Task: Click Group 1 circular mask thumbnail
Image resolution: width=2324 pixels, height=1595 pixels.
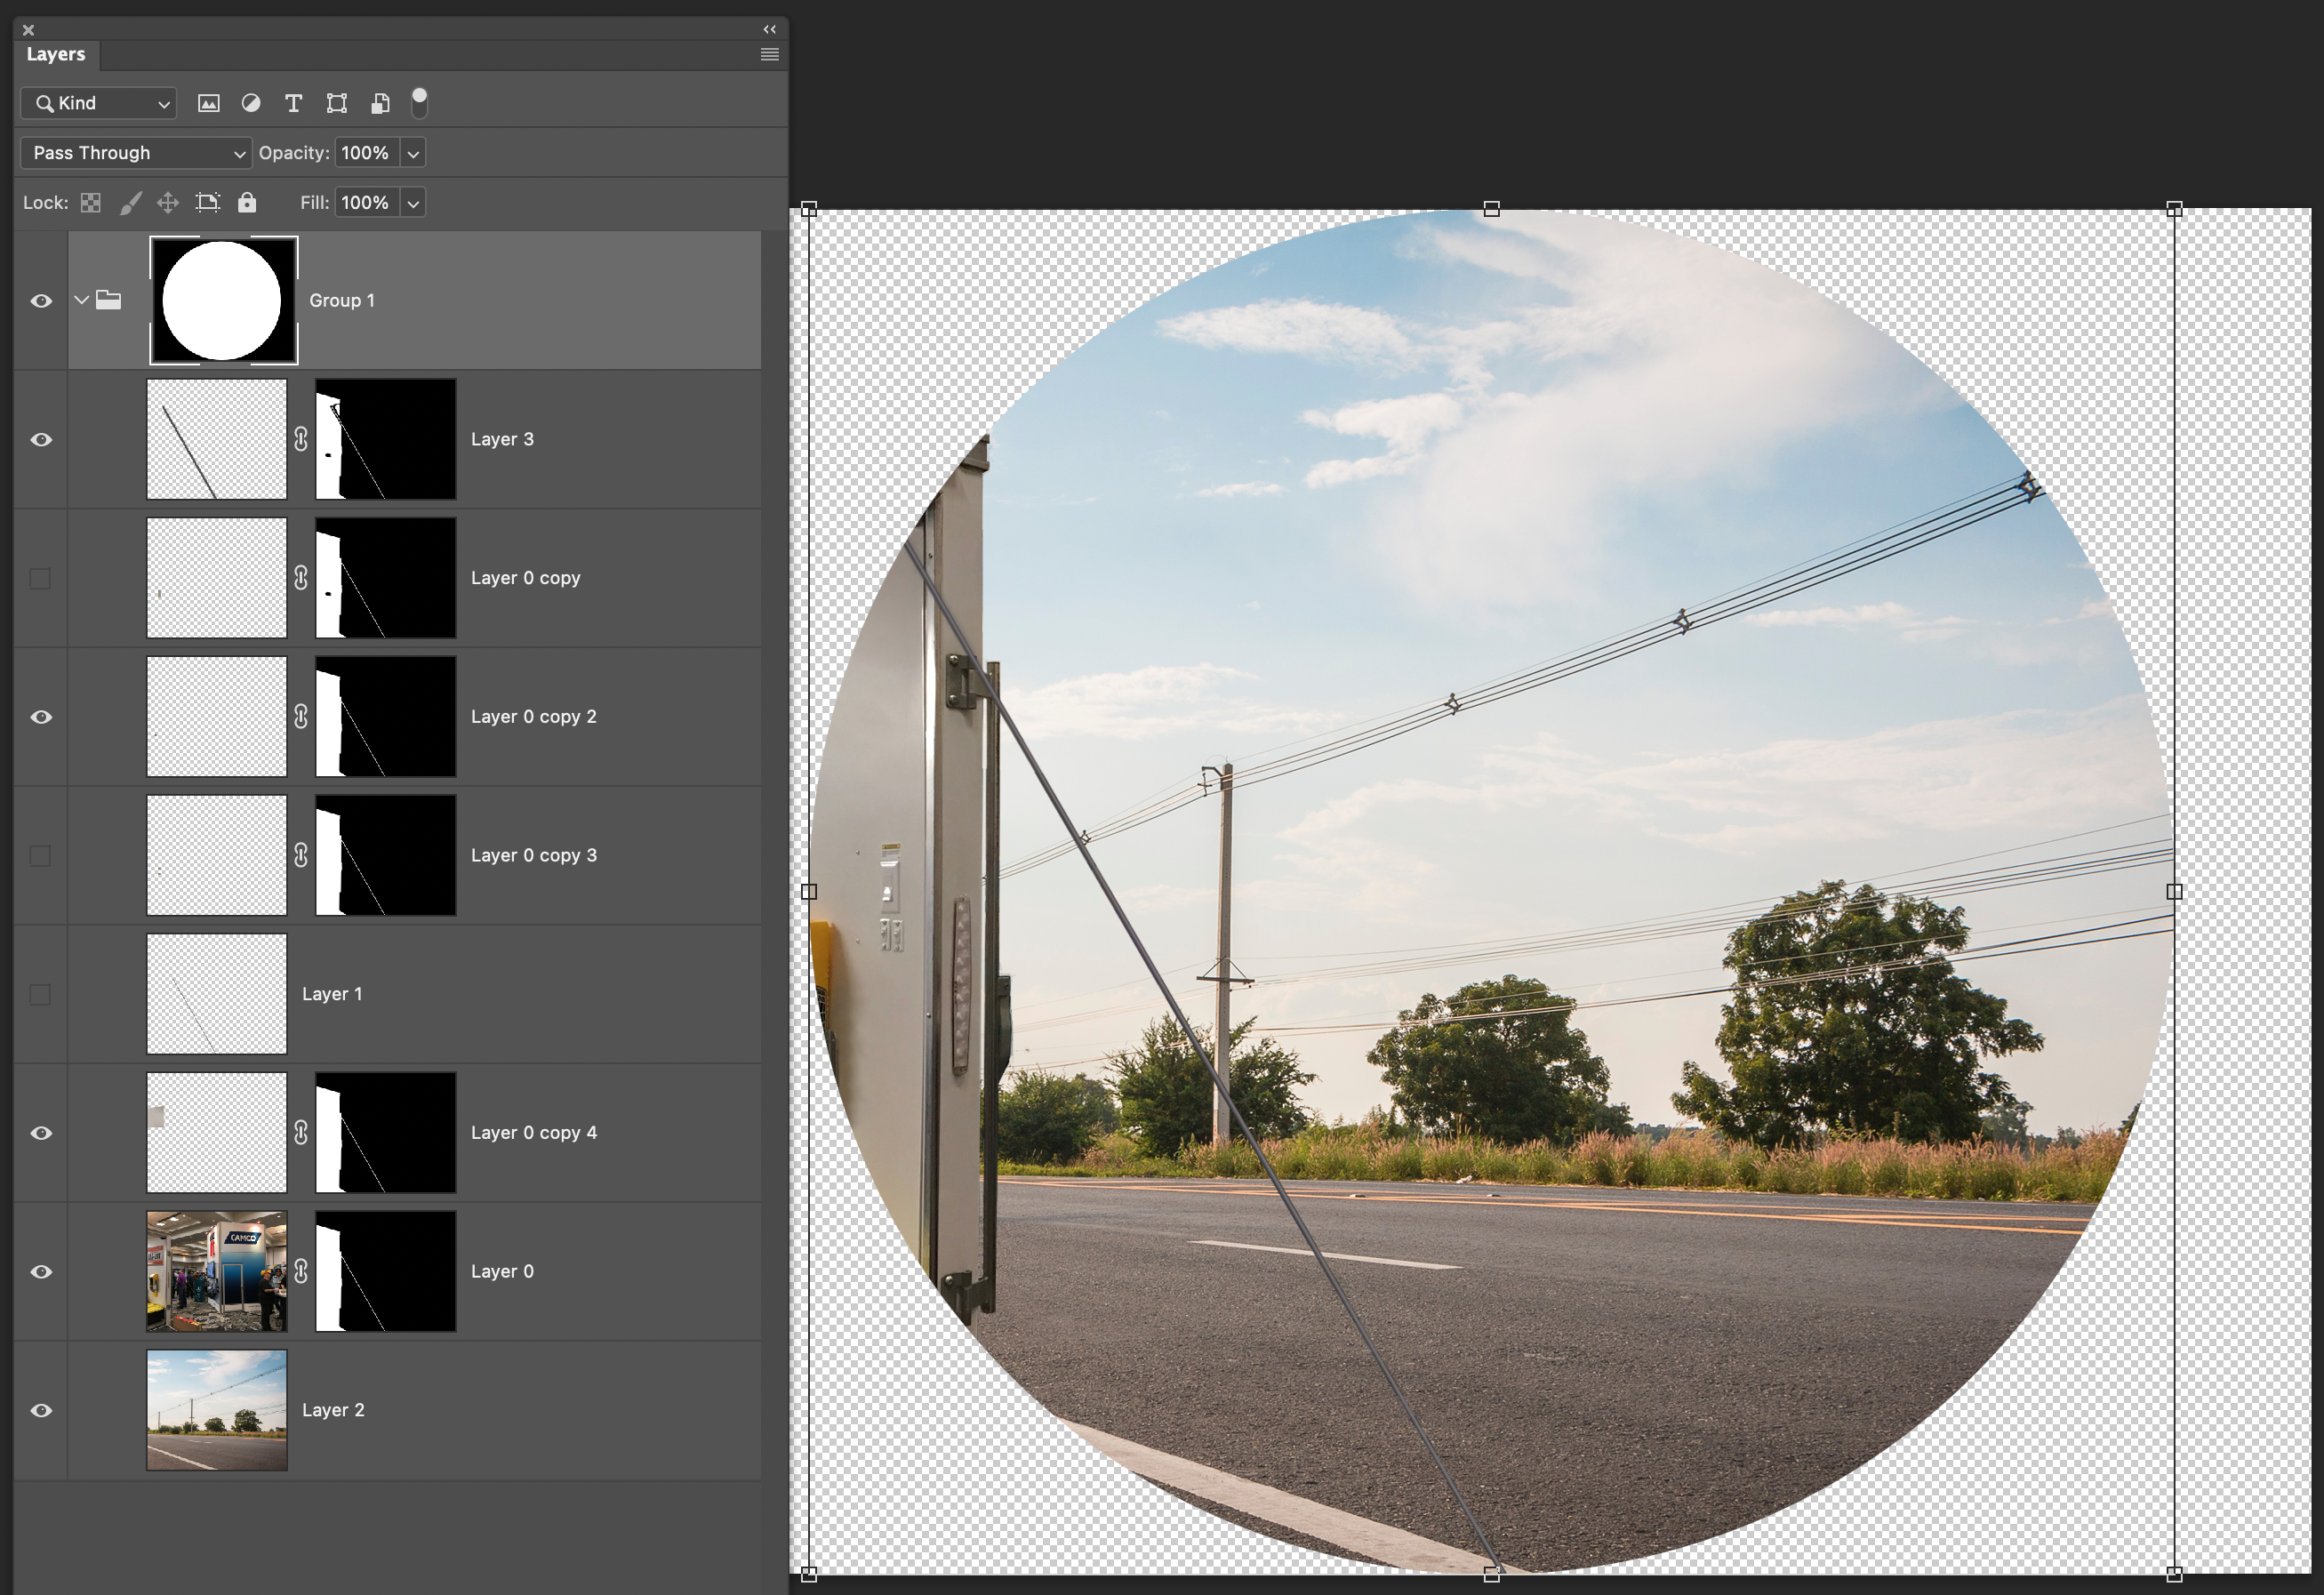Action: (x=223, y=300)
